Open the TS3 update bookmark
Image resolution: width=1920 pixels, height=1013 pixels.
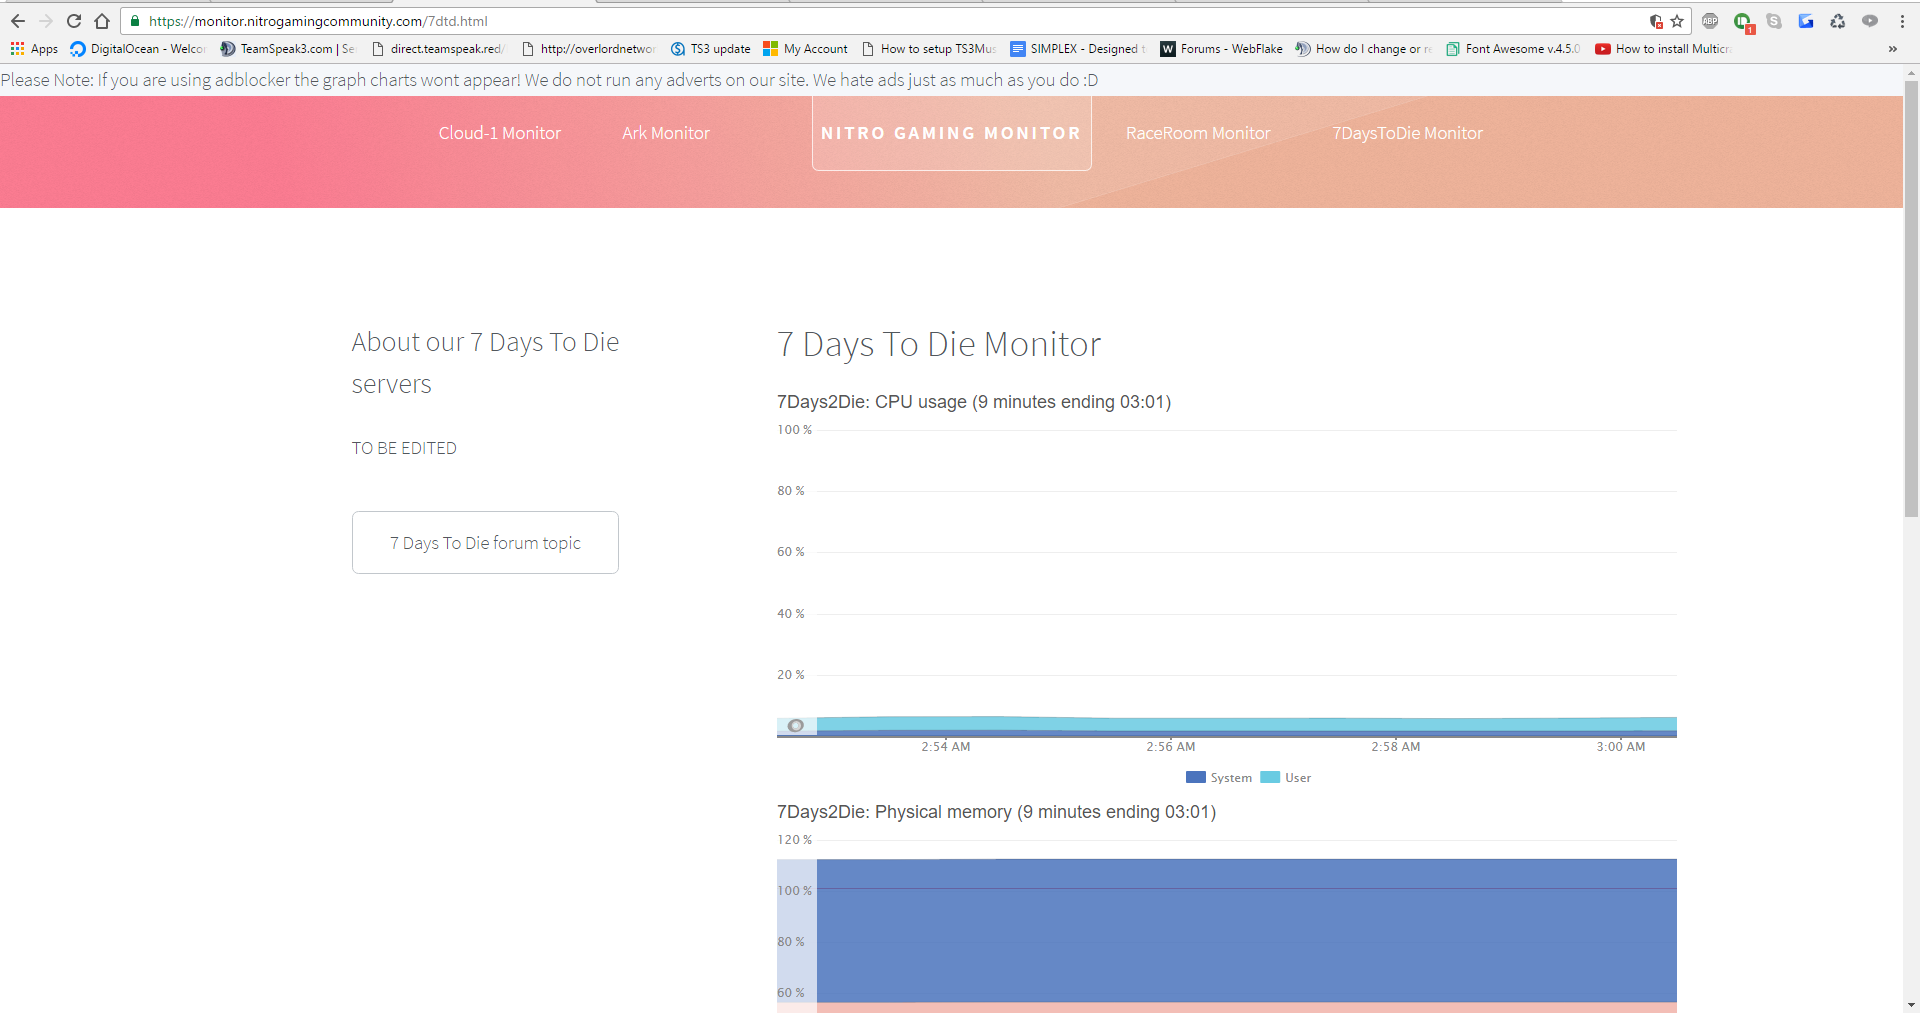pos(710,49)
